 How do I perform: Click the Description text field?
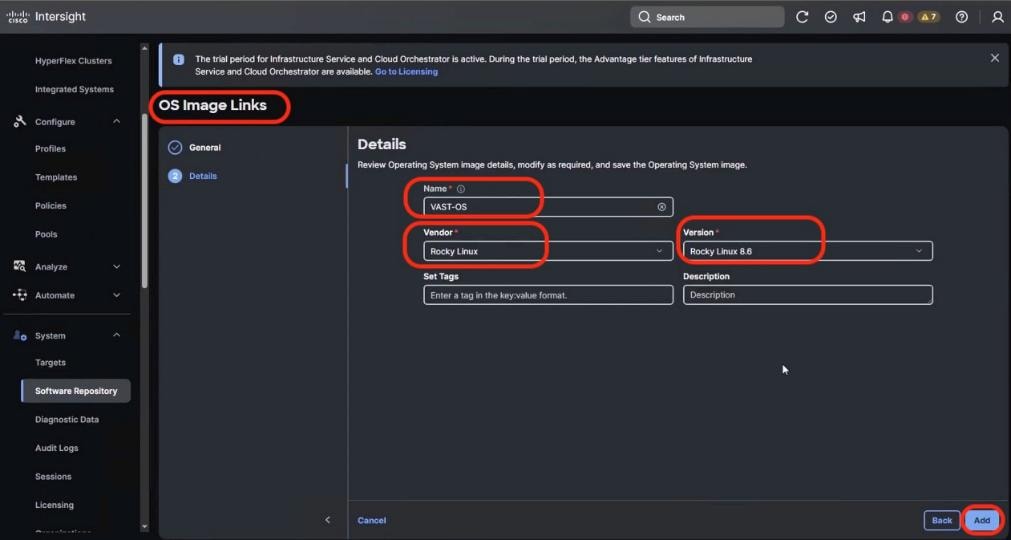pyautogui.click(x=808, y=295)
